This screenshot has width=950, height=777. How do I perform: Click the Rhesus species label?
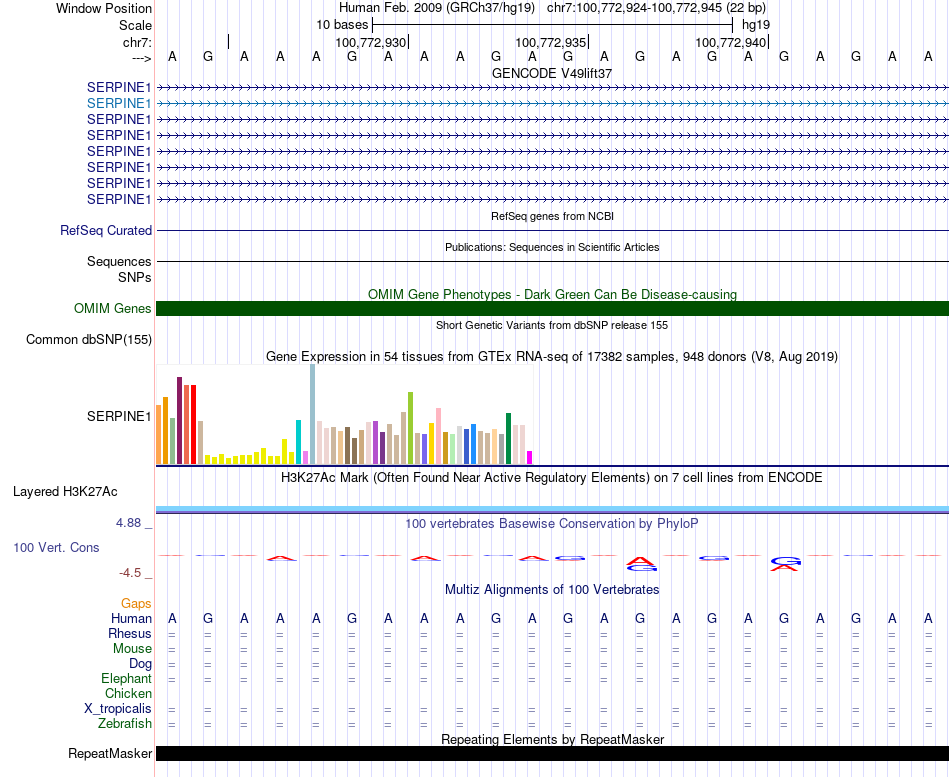[130, 634]
